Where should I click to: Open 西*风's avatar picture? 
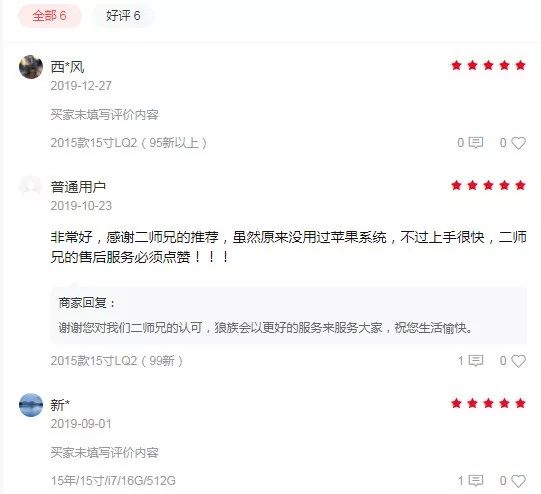click(31, 67)
